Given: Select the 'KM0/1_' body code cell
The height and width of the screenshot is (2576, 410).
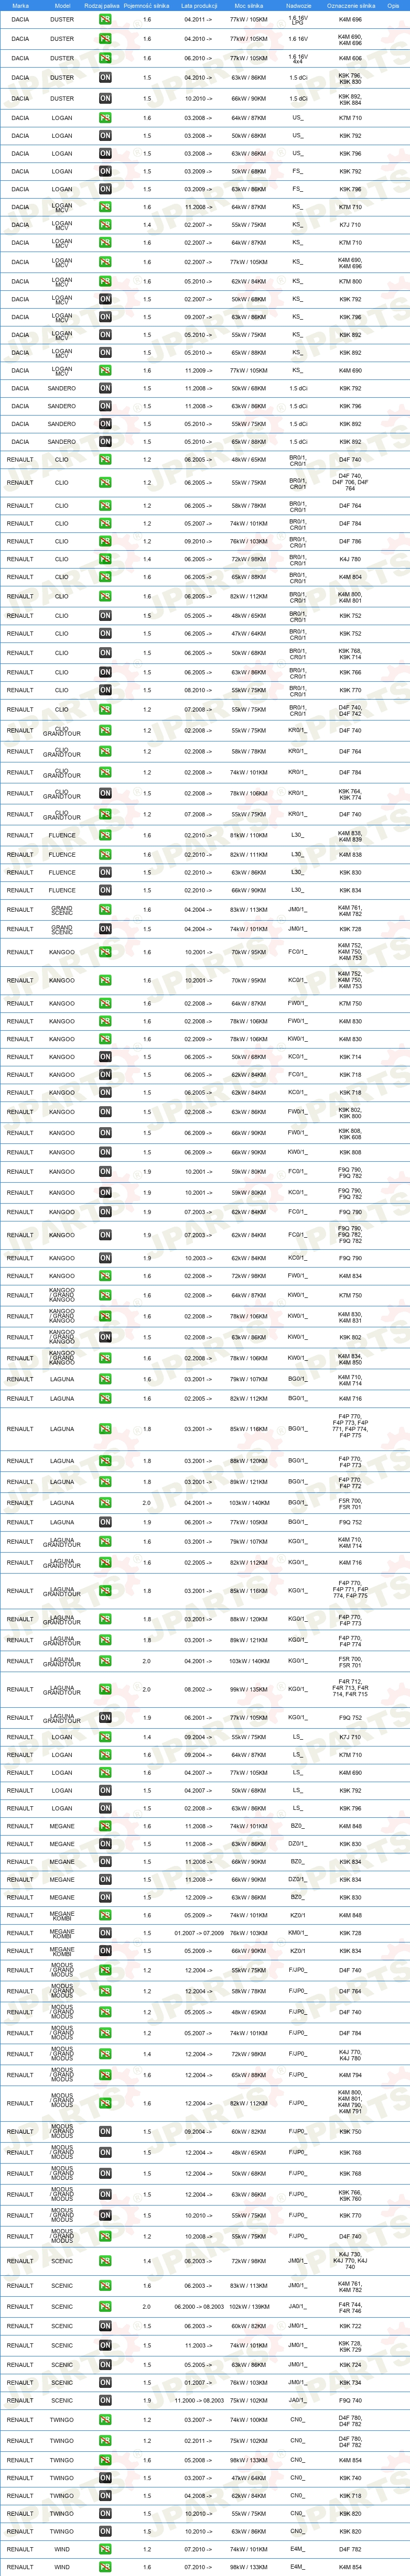Looking at the screenshot, I should [298, 1933].
